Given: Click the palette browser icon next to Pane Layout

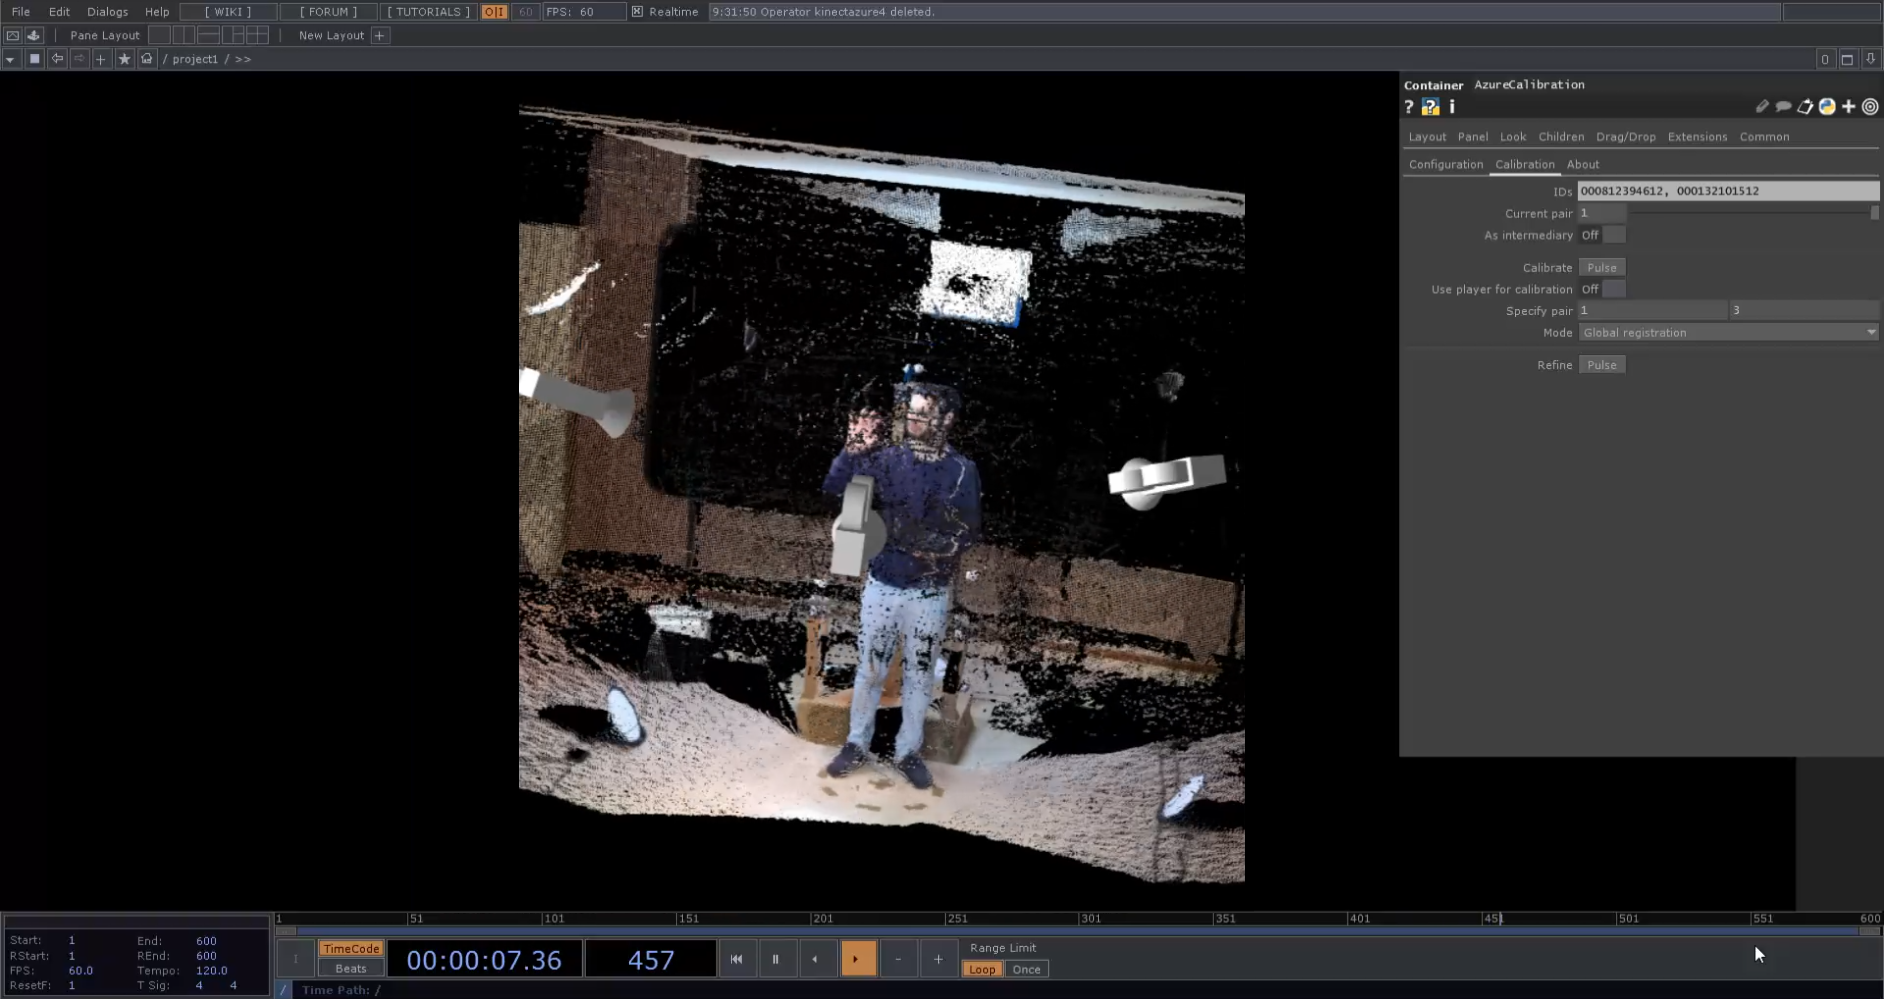Looking at the screenshot, I should (33, 35).
